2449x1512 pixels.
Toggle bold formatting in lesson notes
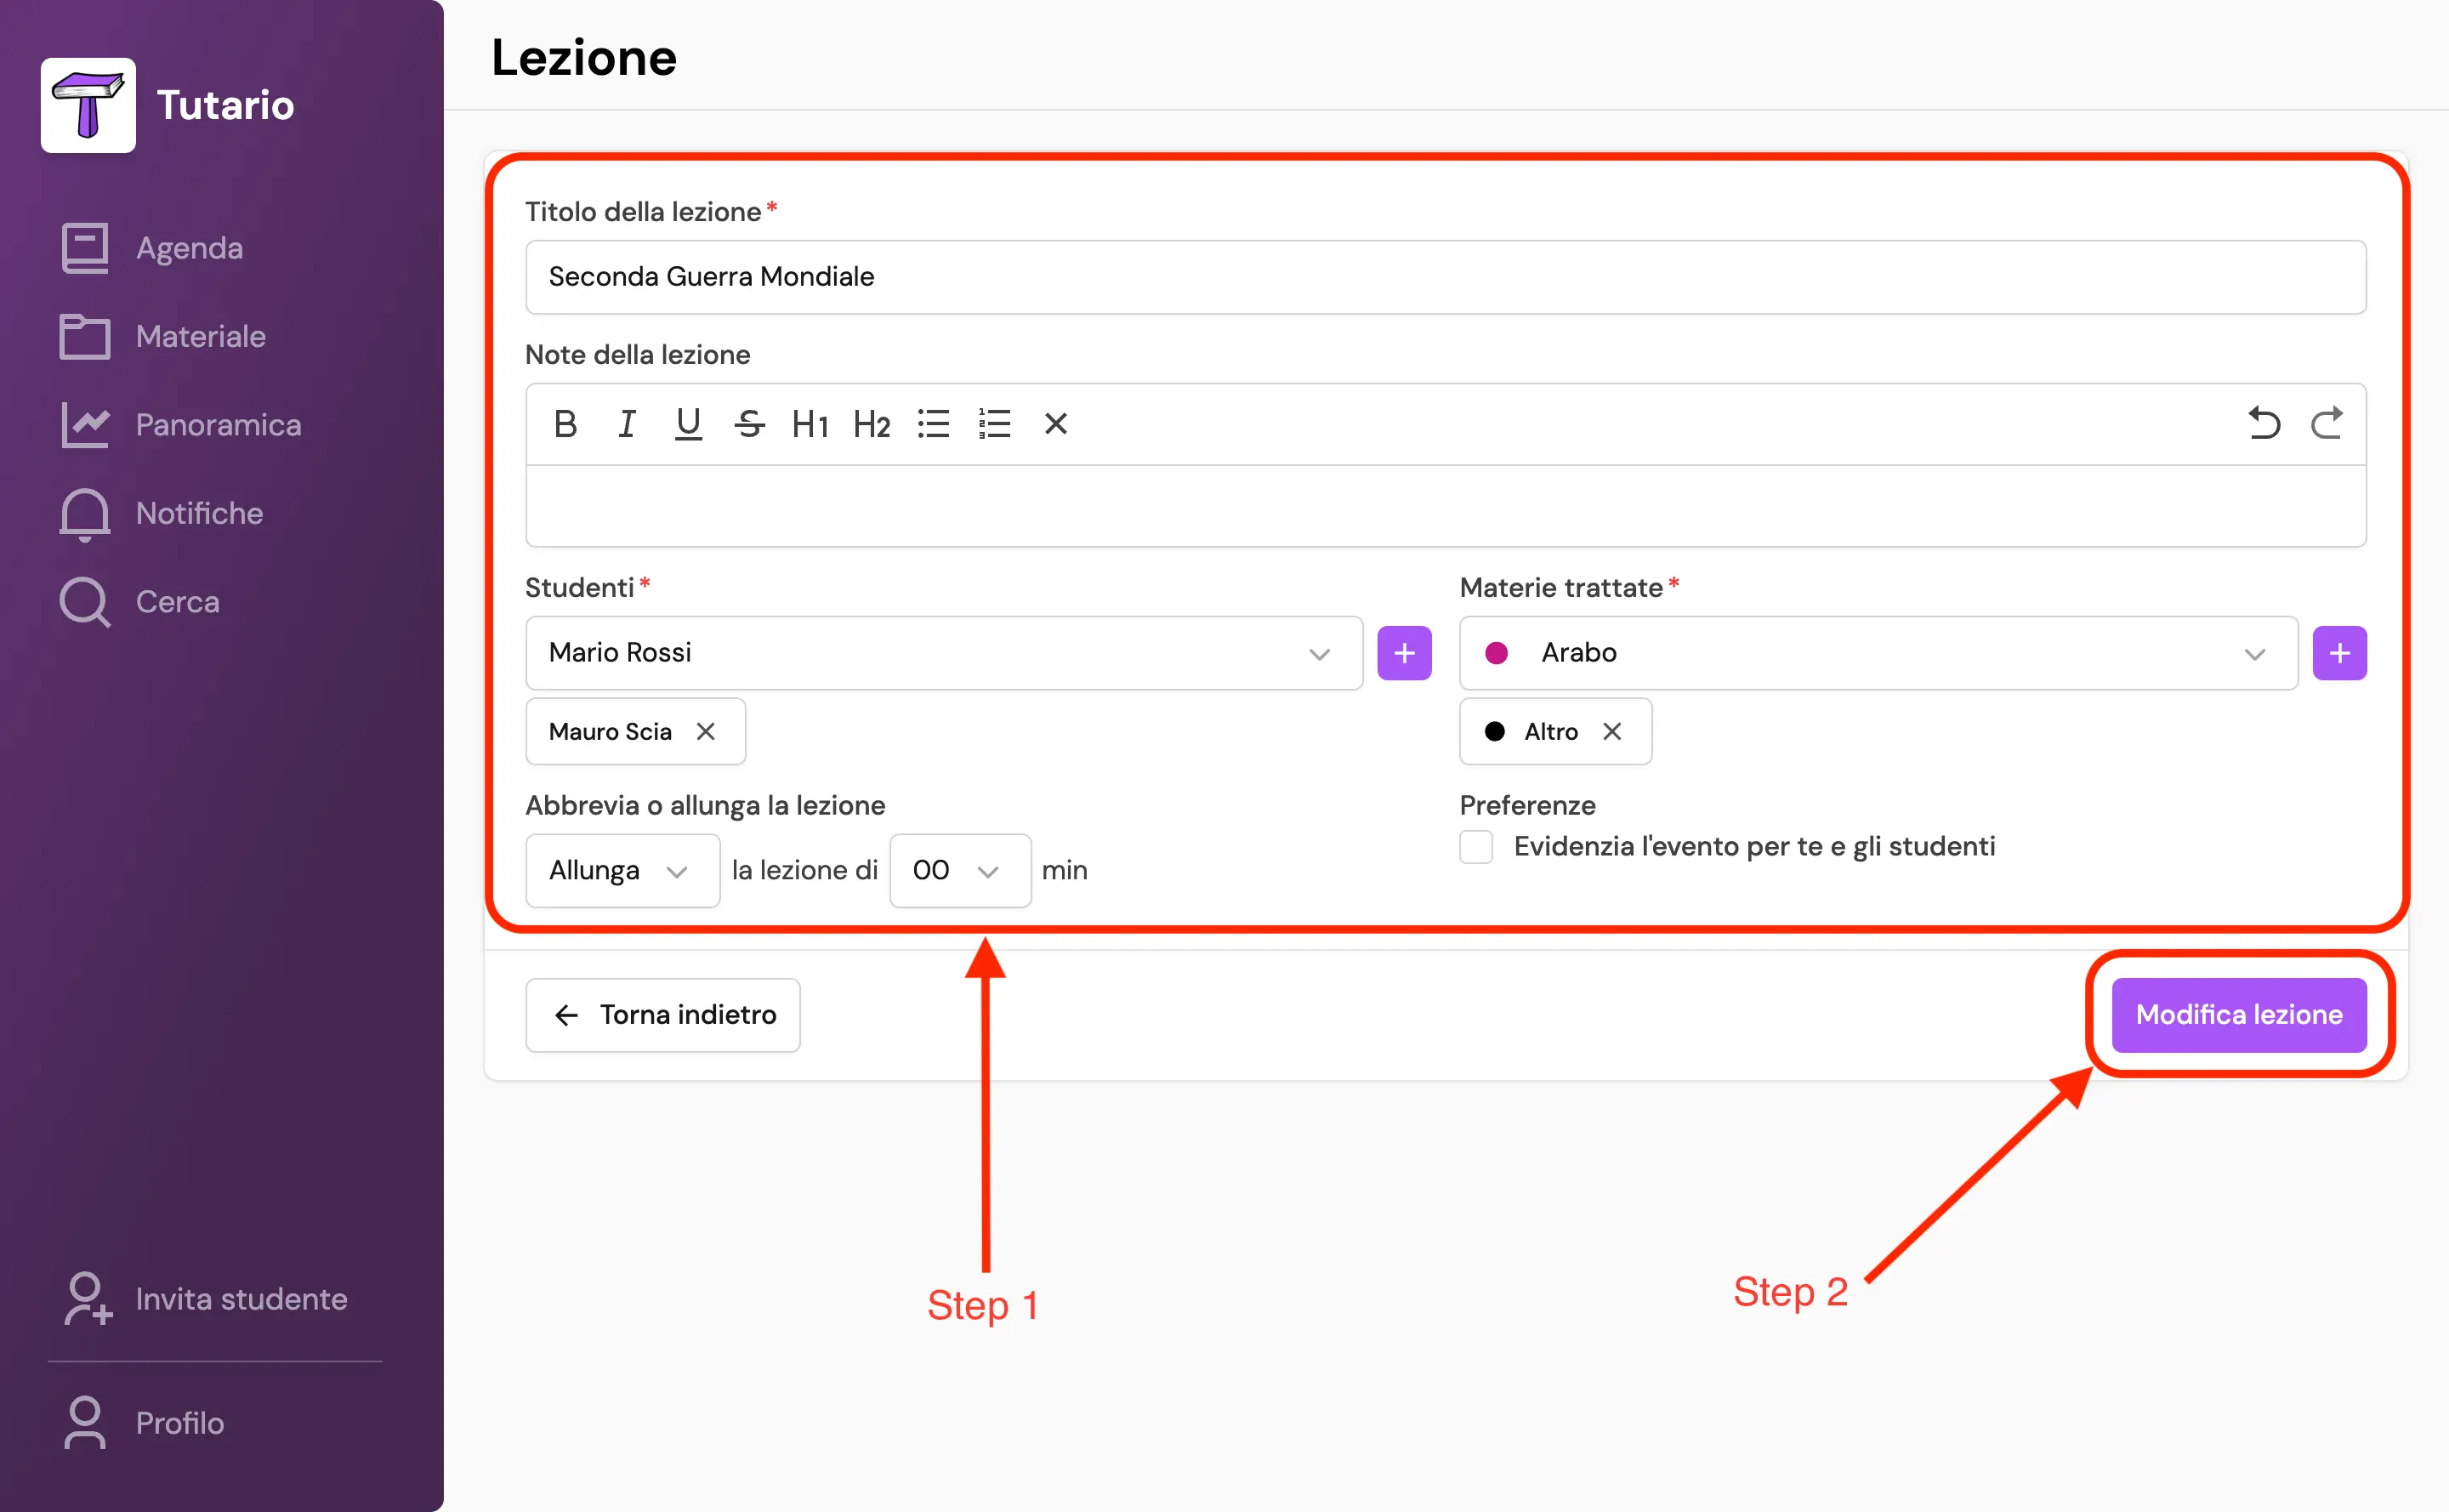point(565,424)
